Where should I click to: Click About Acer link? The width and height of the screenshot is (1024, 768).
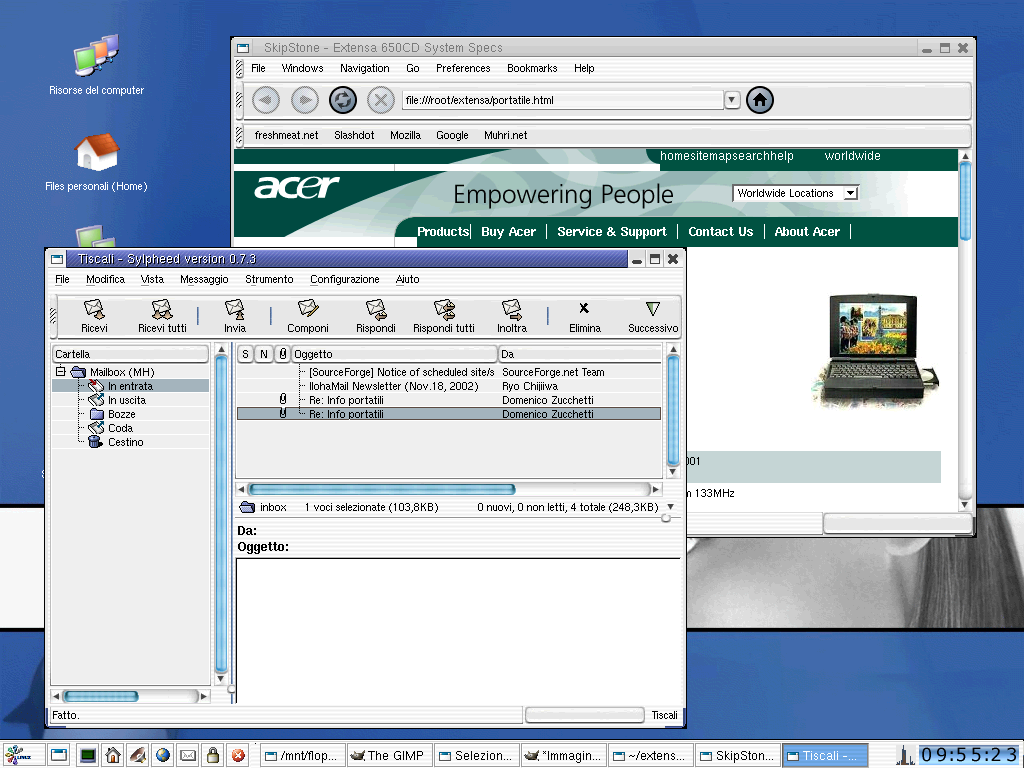[x=807, y=231]
